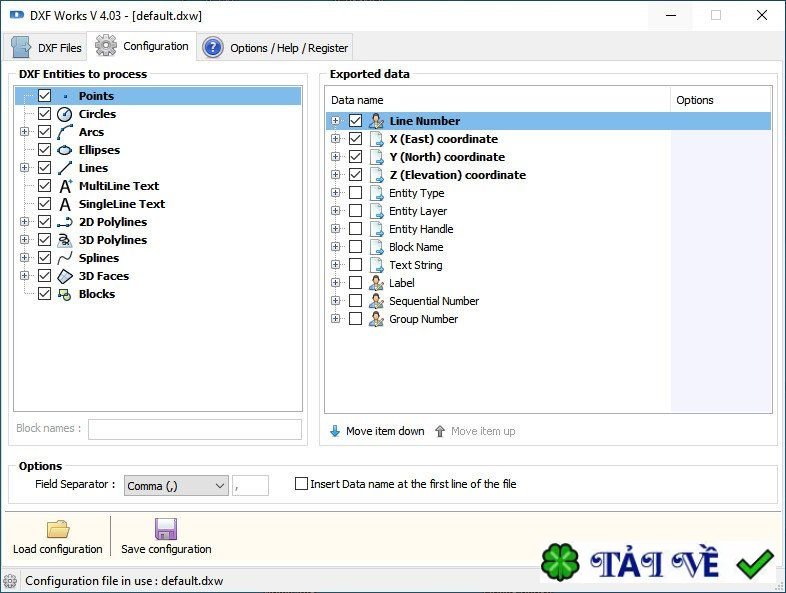Click the Splines curve icon
This screenshot has width=786, height=593.
[65, 258]
